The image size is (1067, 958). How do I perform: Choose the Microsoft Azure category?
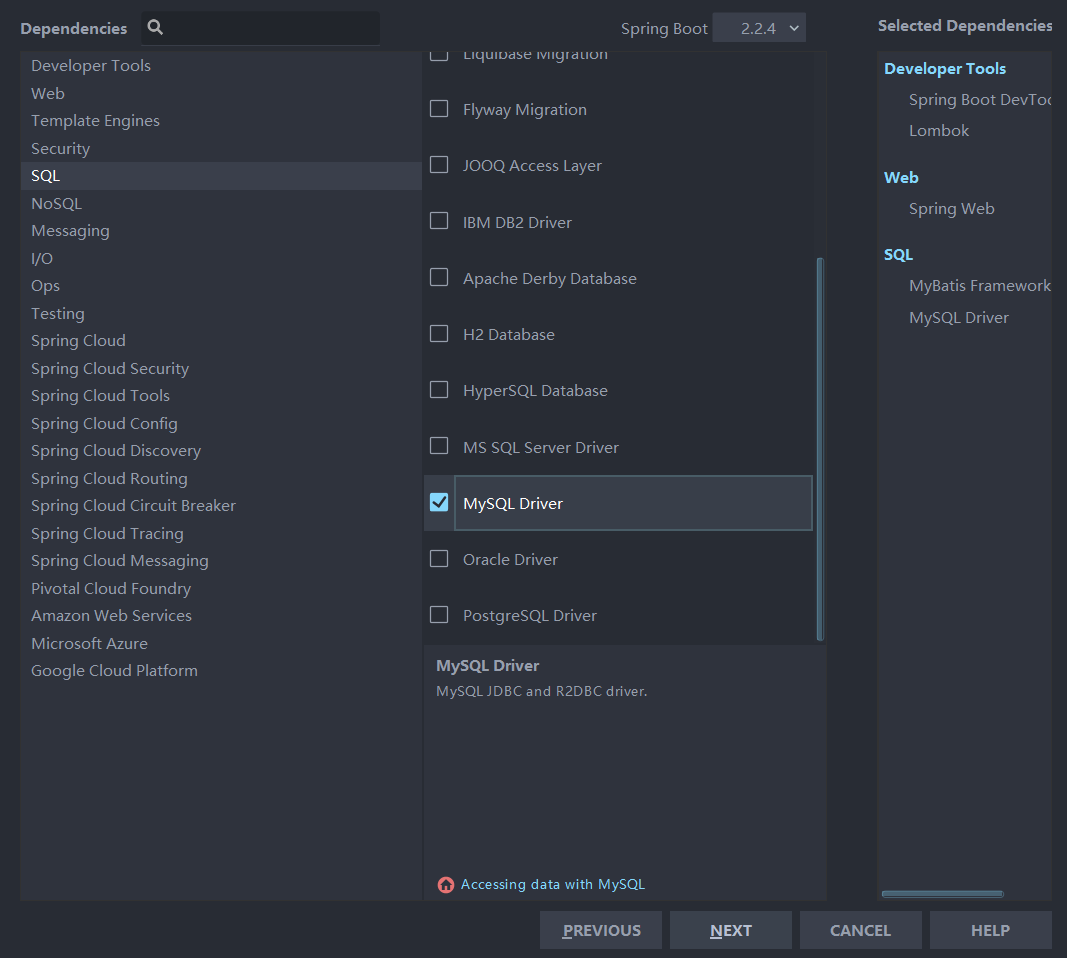click(221, 644)
